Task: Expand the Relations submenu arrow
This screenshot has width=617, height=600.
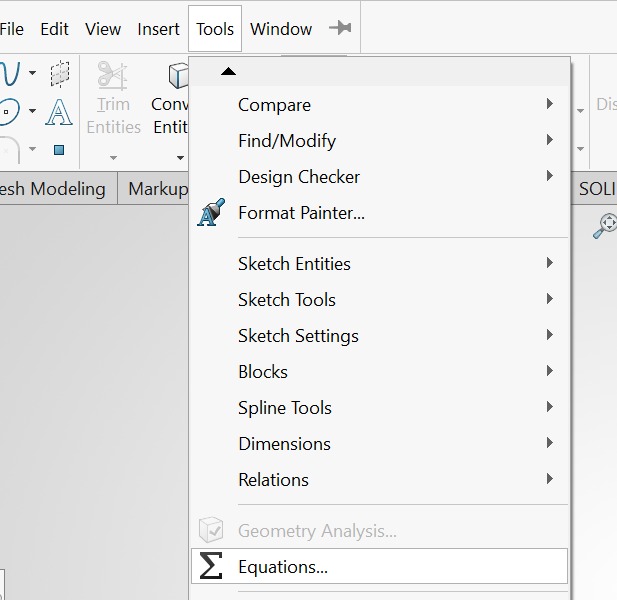Action: pos(550,479)
